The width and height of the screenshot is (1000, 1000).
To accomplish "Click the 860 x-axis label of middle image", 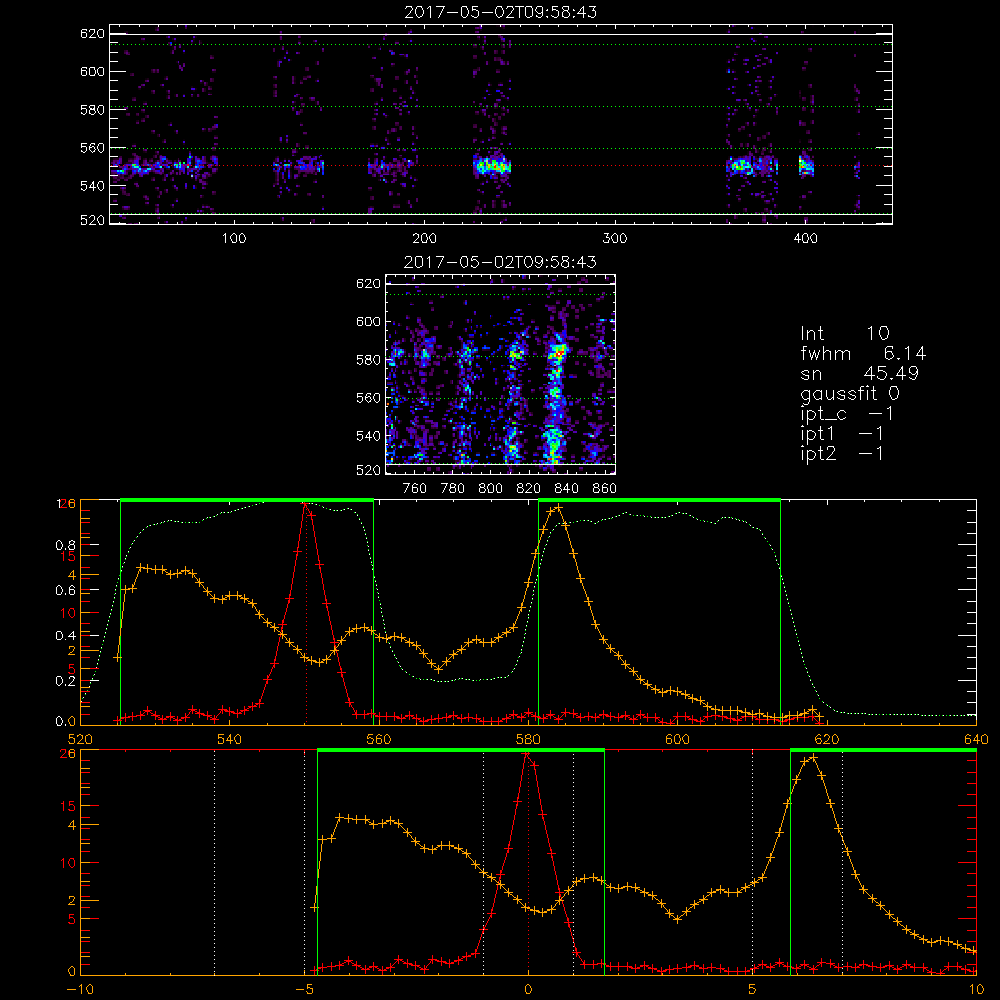I will click(x=605, y=489).
